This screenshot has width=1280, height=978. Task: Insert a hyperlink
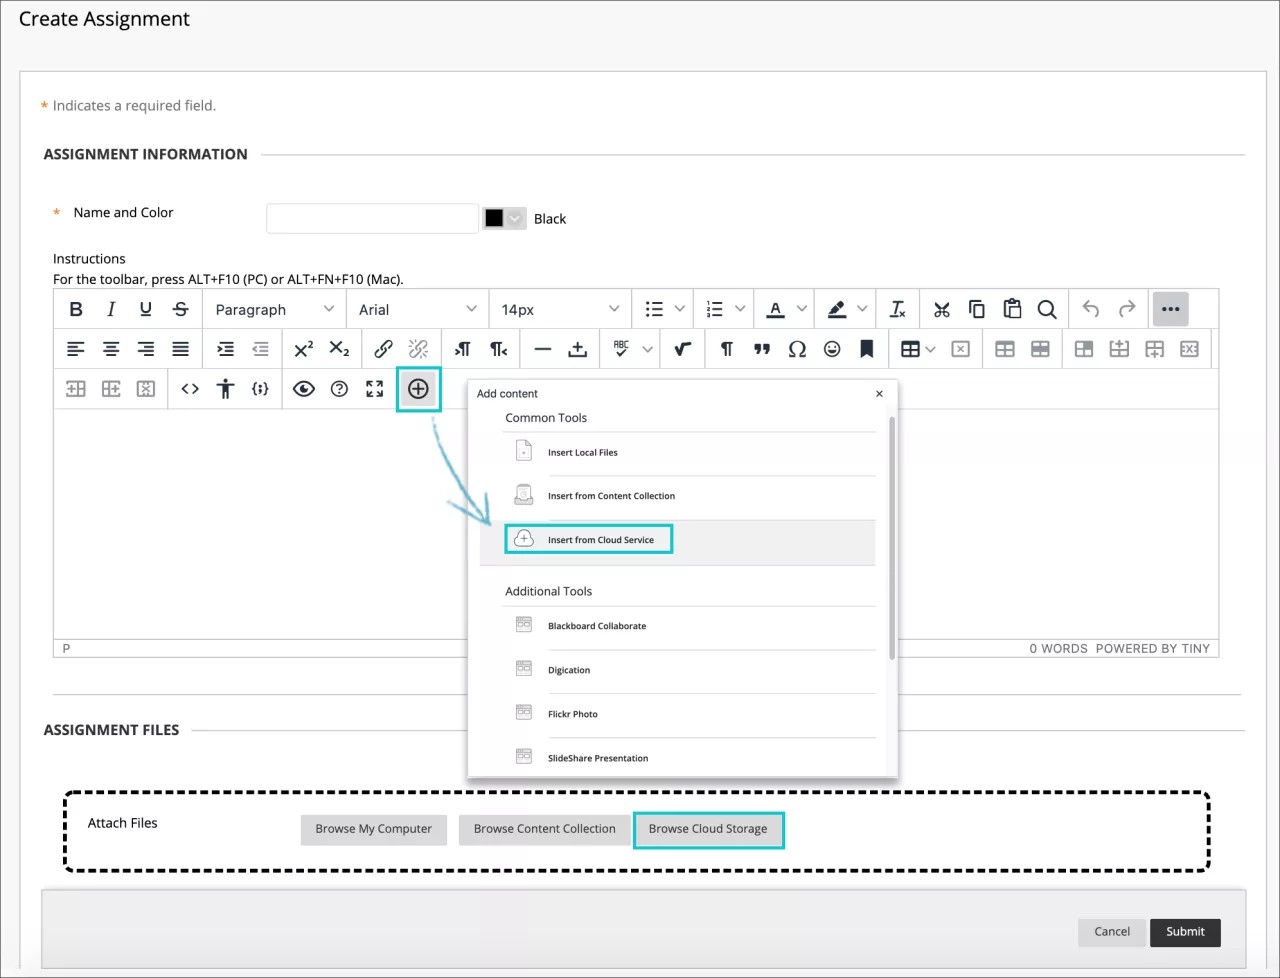pyautogui.click(x=383, y=348)
